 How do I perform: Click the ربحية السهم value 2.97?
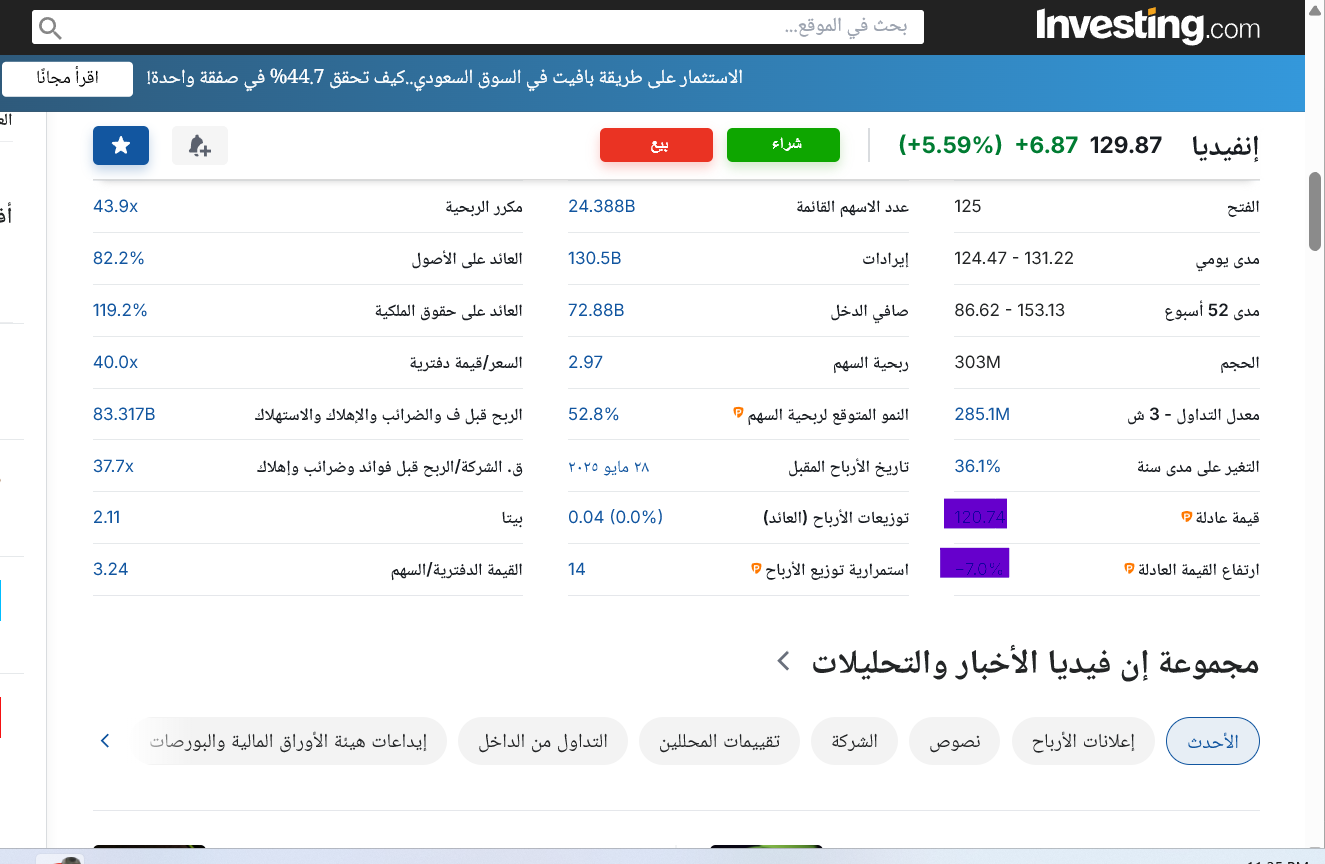coord(586,362)
